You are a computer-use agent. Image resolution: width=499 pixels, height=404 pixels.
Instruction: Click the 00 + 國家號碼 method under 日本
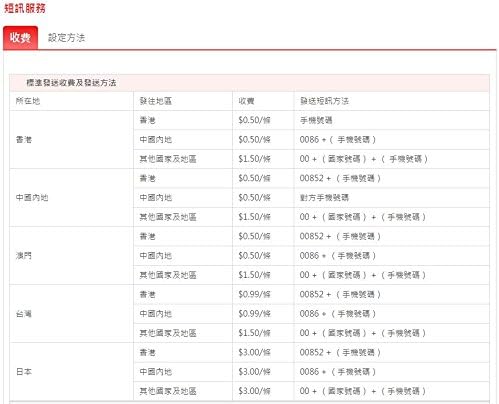pyautogui.click(x=363, y=391)
